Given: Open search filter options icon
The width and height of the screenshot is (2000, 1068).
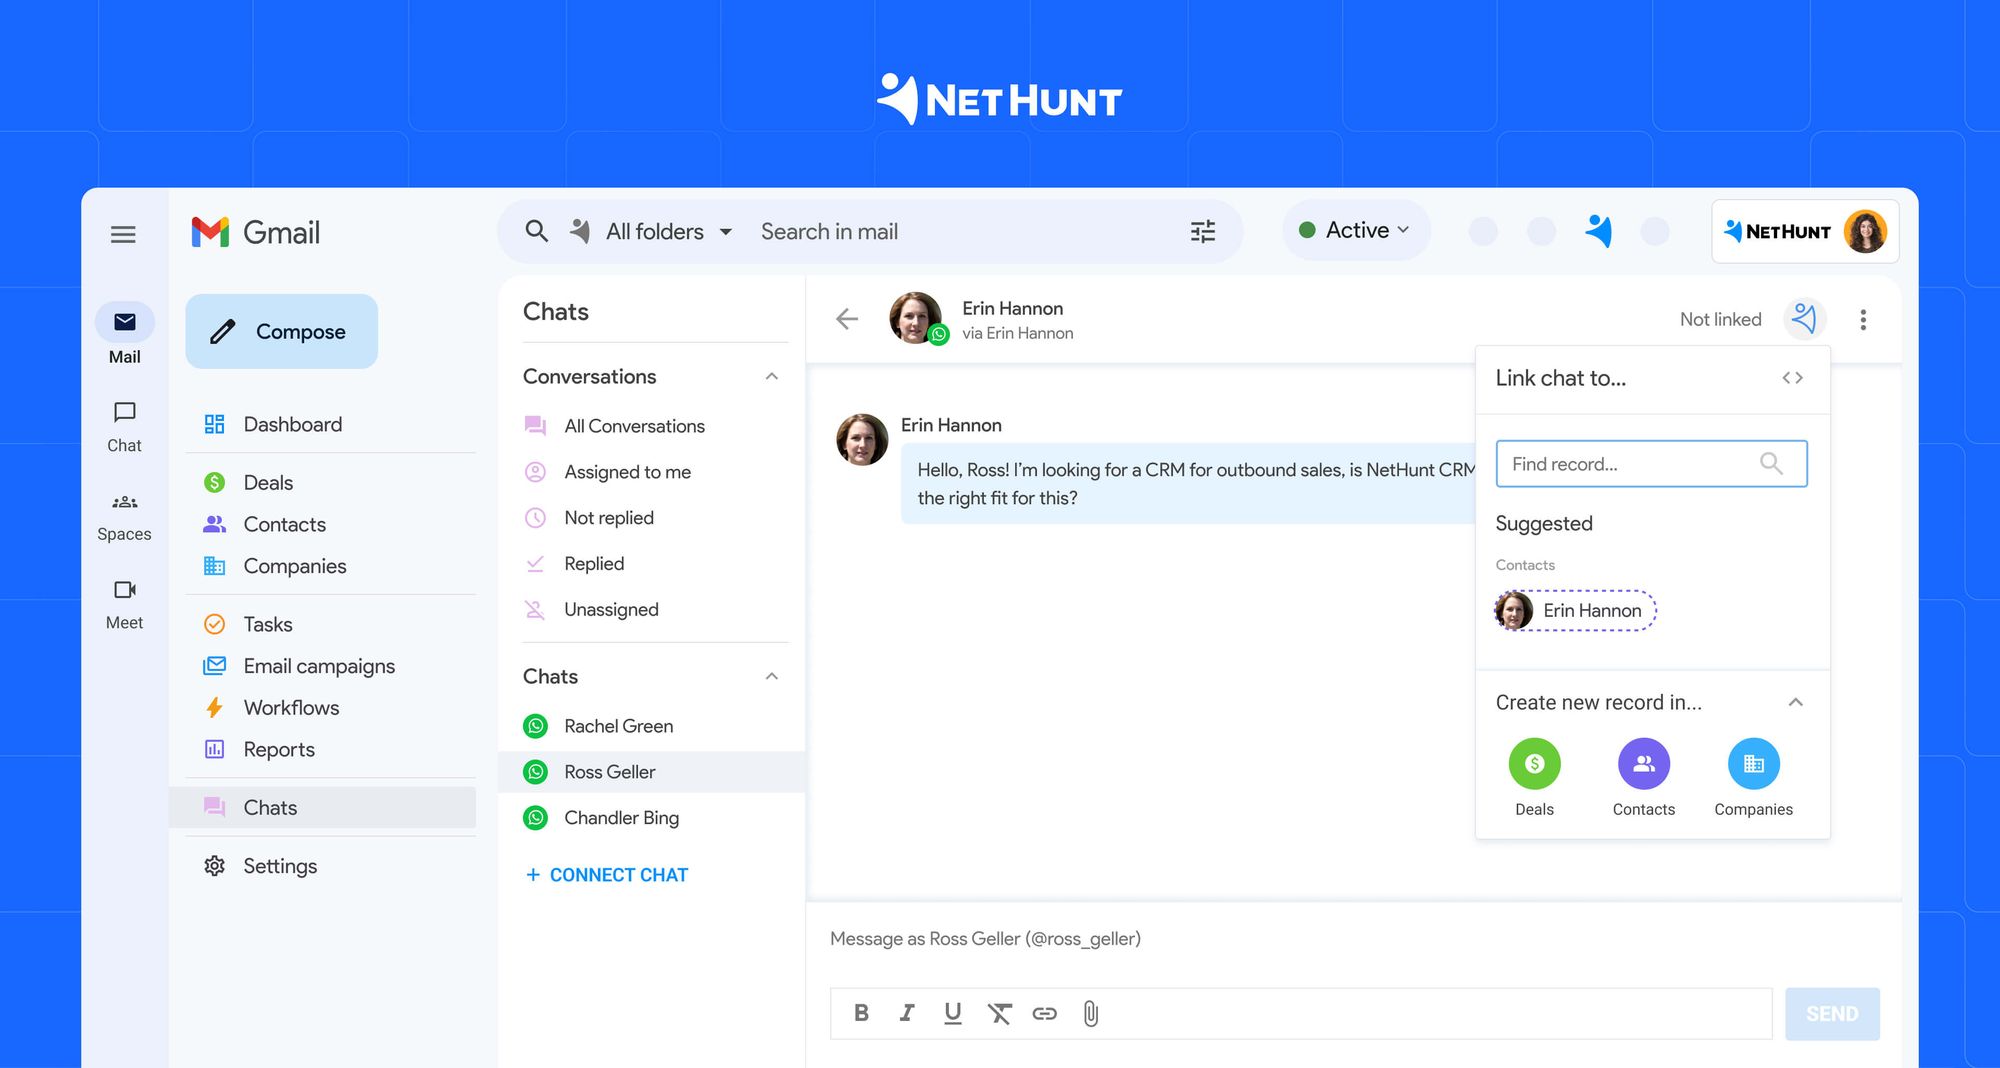Looking at the screenshot, I should pyautogui.click(x=1203, y=231).
